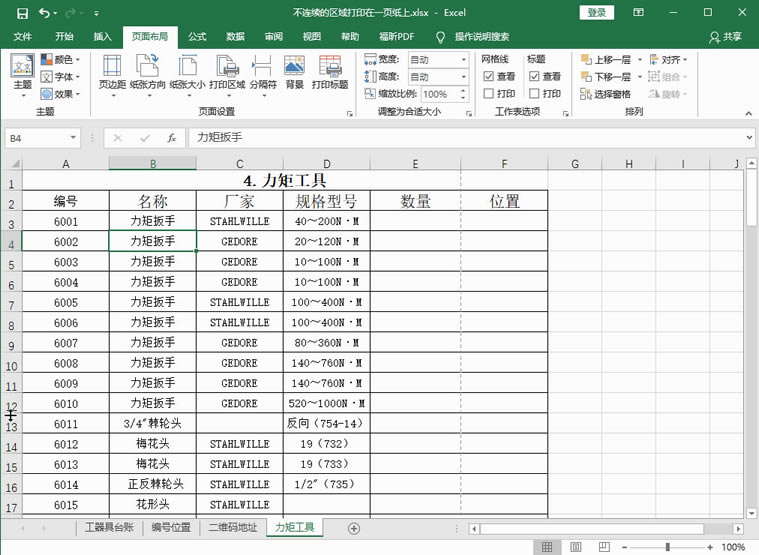Open the Name Box dropdown arrow
This screenshot has height=555, width=759.
(x=73, y=138)
